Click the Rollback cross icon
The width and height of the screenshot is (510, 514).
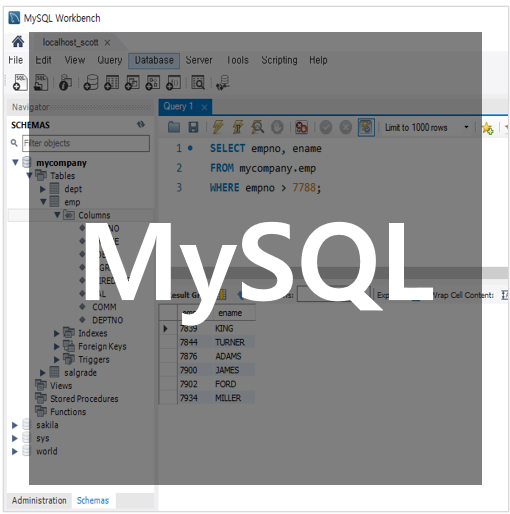(346, 127)
